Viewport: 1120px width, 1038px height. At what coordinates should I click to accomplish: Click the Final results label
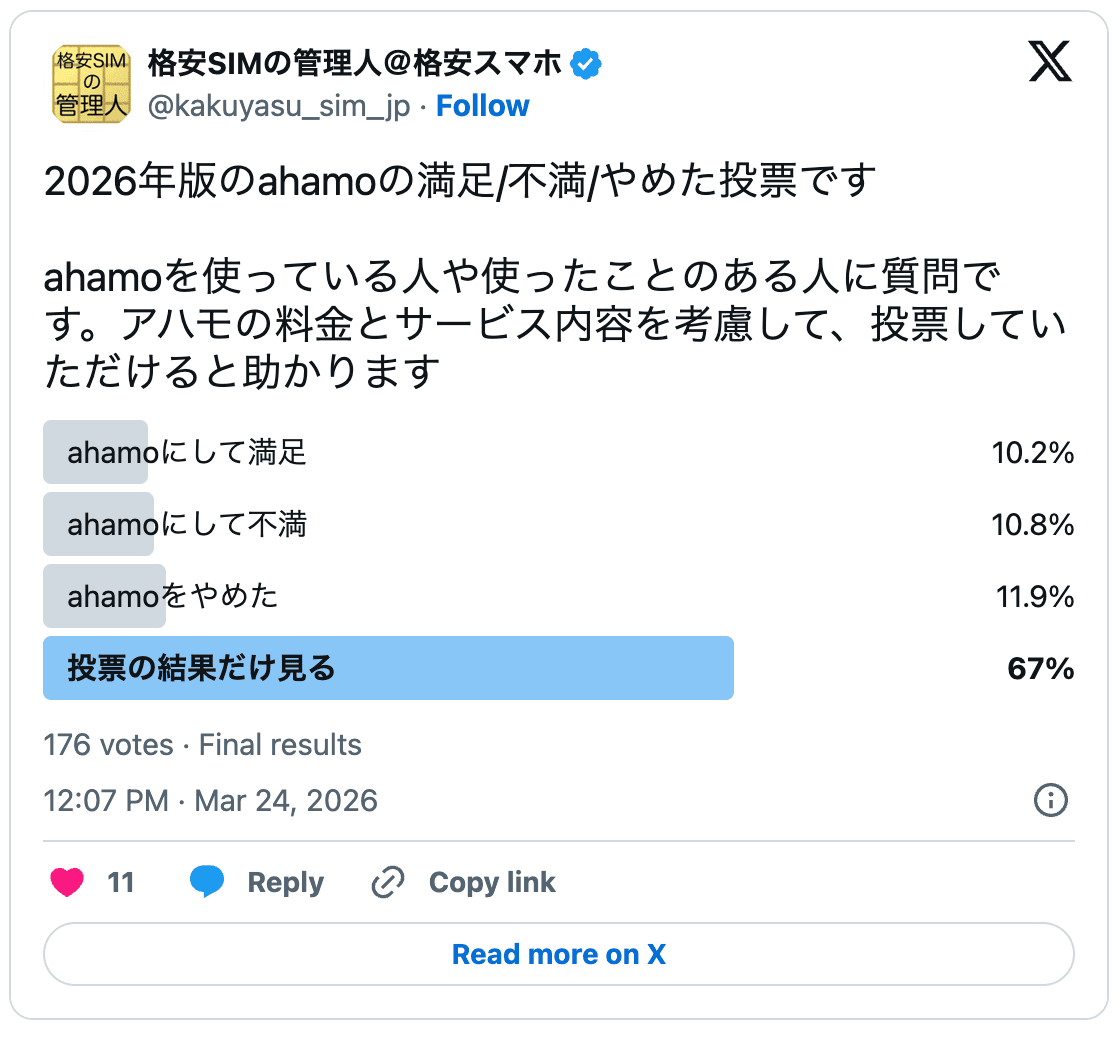[x=278, y=744]
